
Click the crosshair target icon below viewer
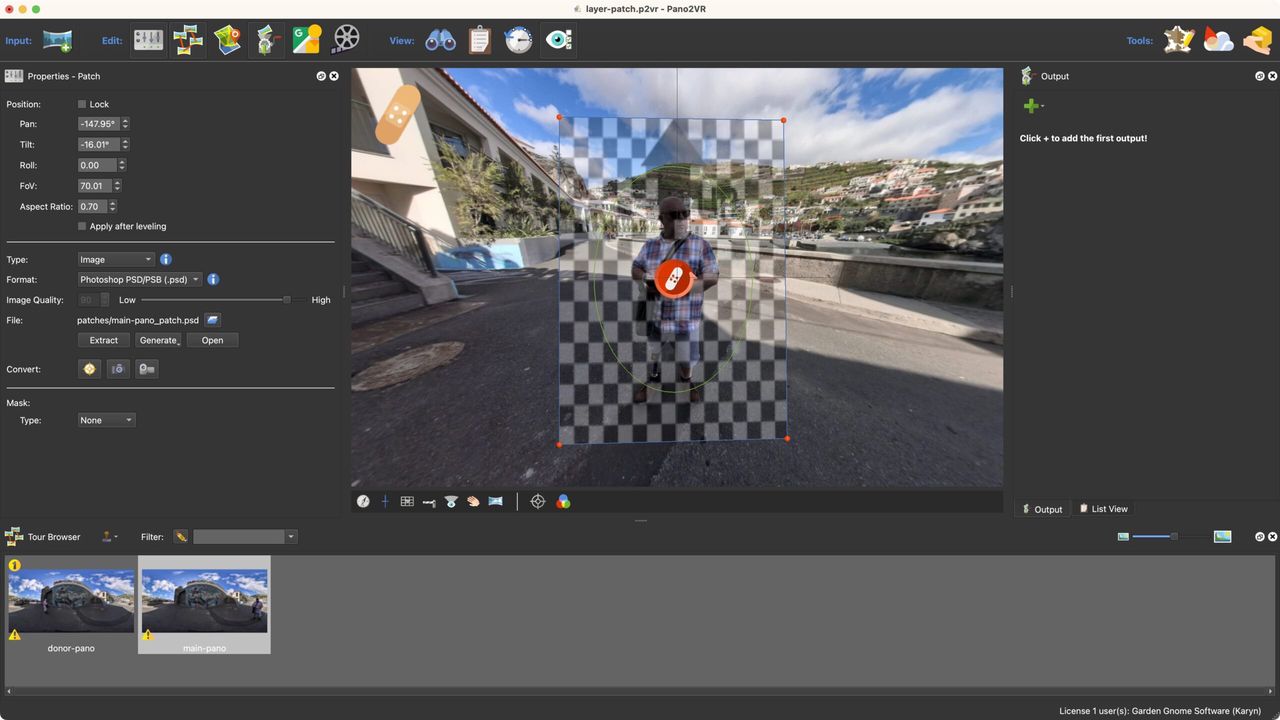pyautogui.click(x=537, y=502)
